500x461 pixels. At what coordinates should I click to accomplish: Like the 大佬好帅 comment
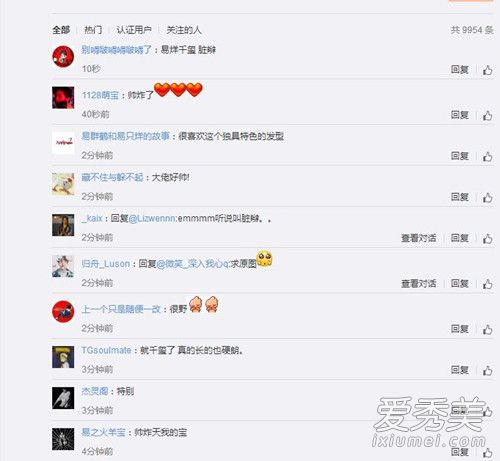(487, 198)
